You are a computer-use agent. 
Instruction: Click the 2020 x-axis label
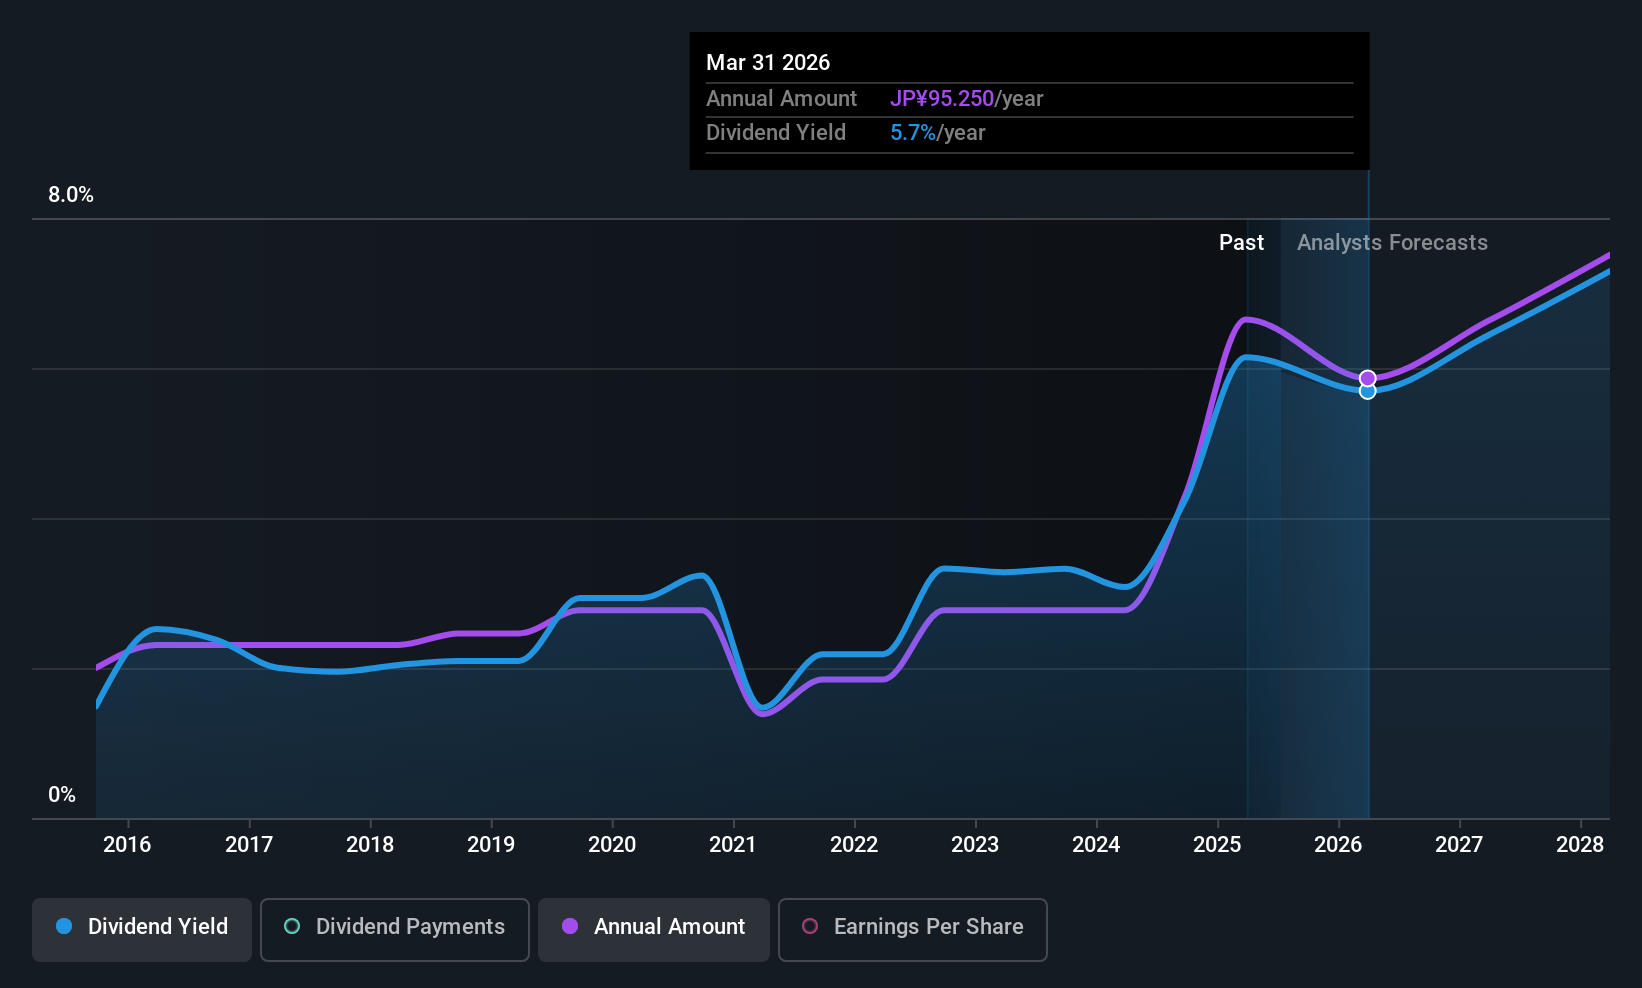click(x=612, y=845)
